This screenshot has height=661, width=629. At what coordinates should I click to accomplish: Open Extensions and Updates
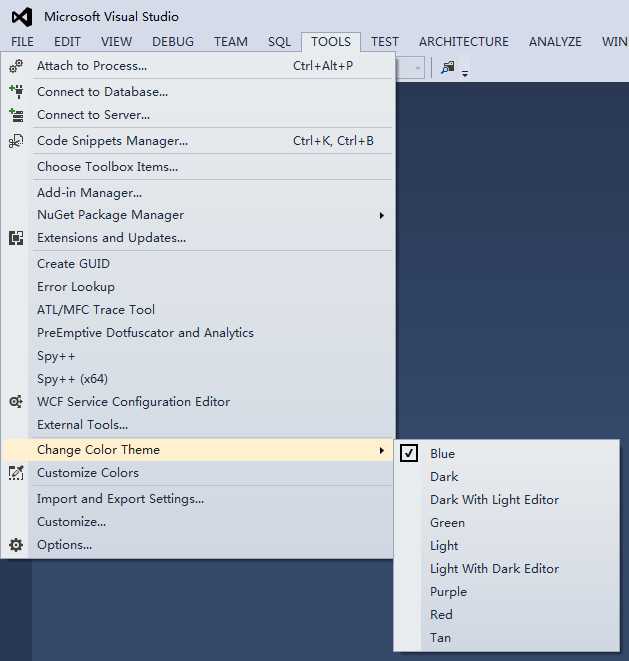click(198, 238)
